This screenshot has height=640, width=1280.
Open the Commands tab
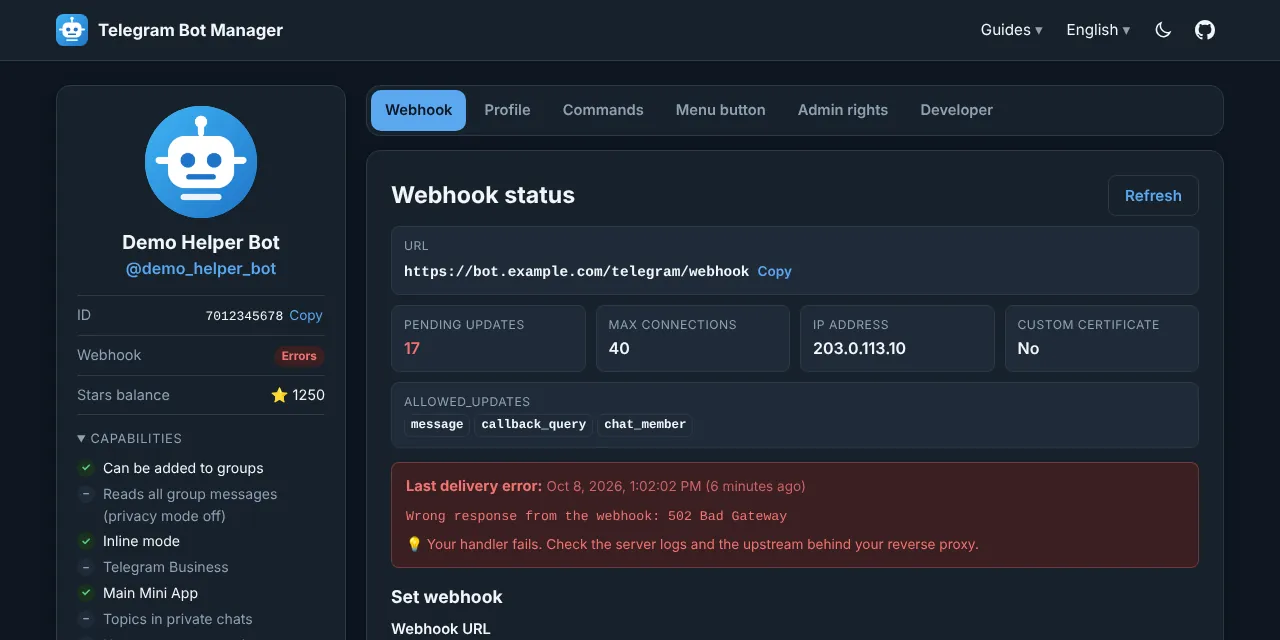[603, 110]
